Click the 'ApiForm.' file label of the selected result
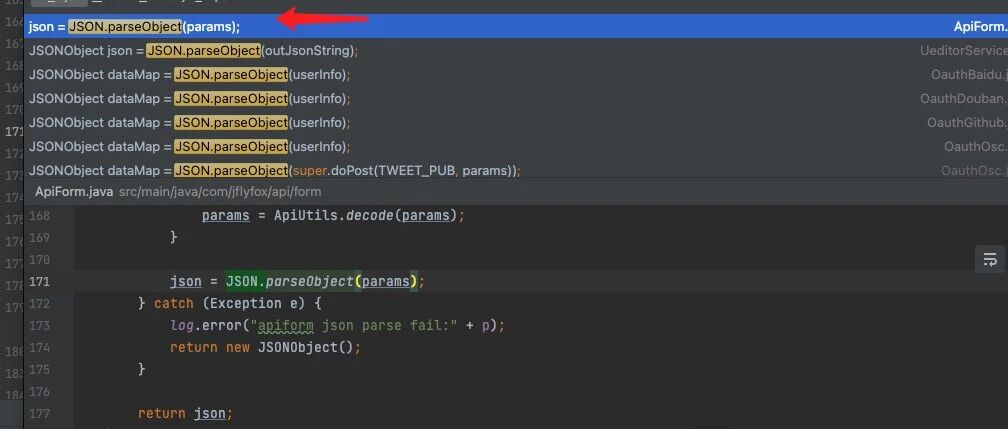Screen dimensions: 1008x429 pyautogui.click(x=980, y=26)
